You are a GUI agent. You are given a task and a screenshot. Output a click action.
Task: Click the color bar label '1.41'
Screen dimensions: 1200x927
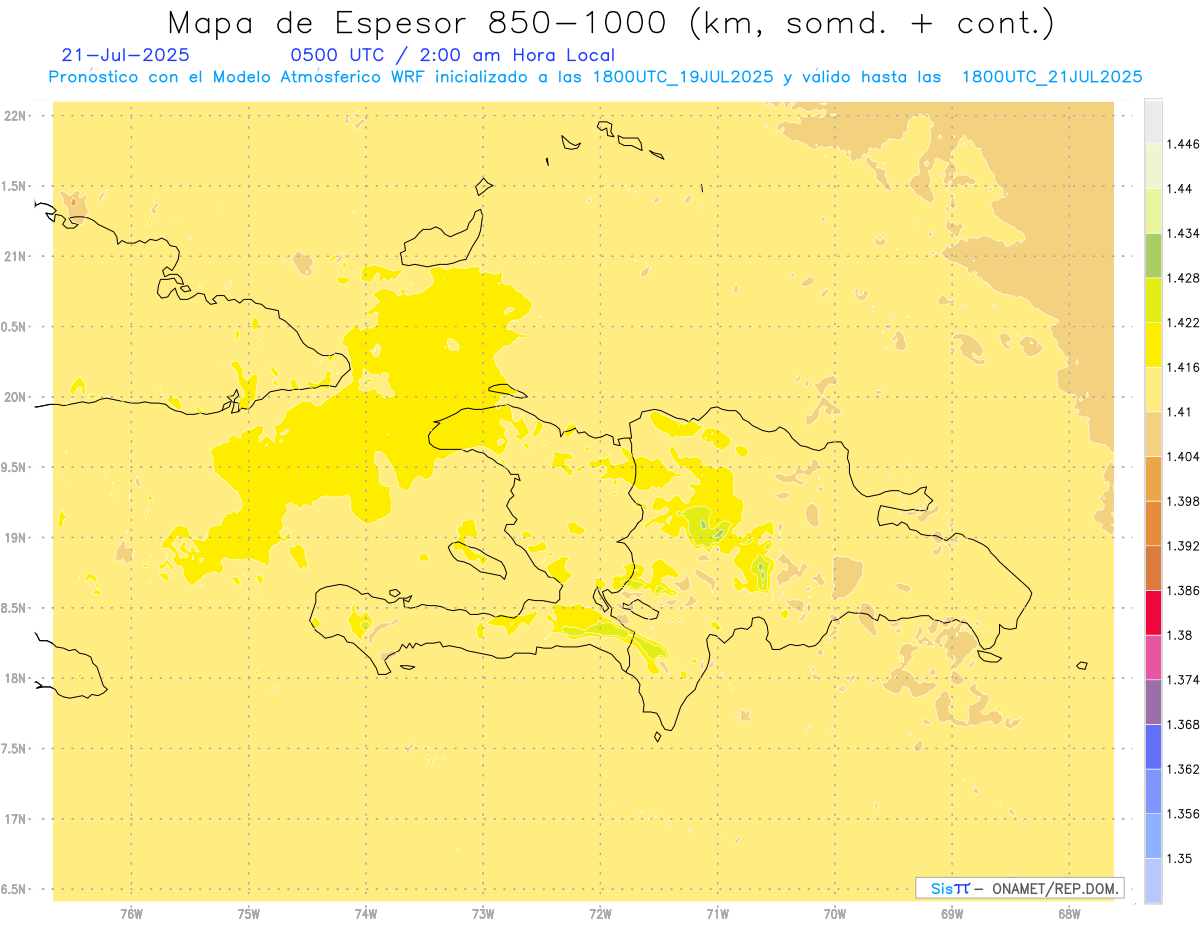tap(1178, 412)
